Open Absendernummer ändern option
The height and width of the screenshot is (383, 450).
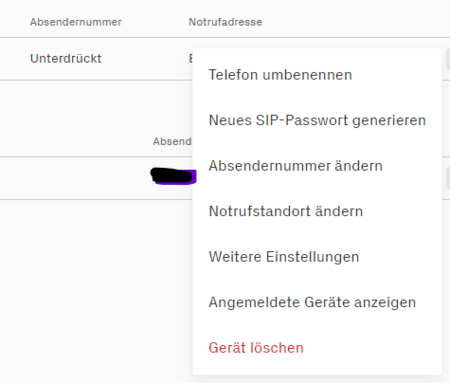(x=295, y=166)
